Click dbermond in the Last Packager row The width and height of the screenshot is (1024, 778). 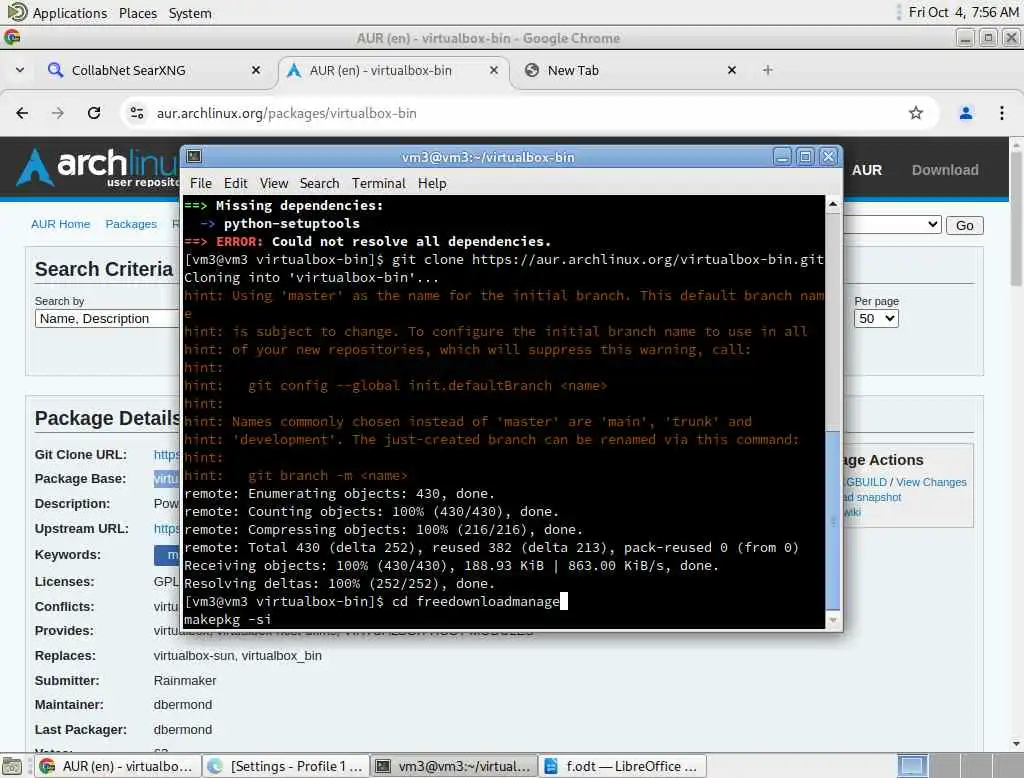(x=183, y=730)
